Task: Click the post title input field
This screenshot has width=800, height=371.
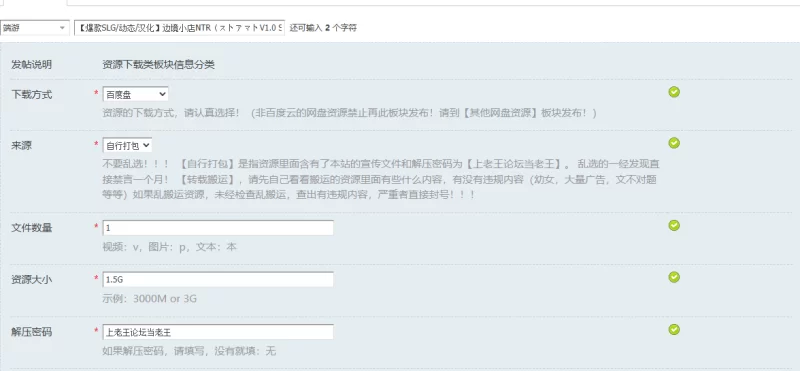Action: (179, 28)
